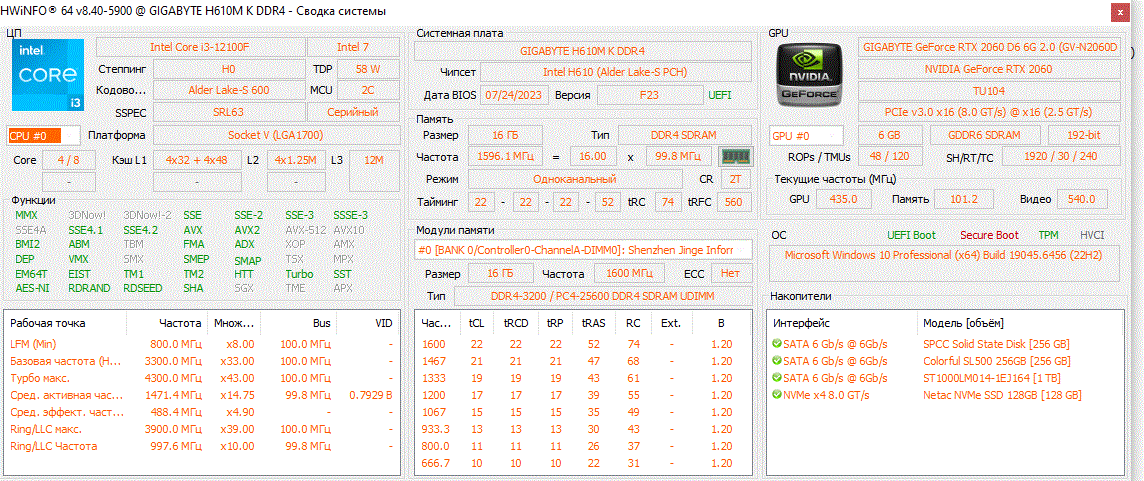
Task: Click the GDDR6 SDRAM field
Action: pos(986,136)
